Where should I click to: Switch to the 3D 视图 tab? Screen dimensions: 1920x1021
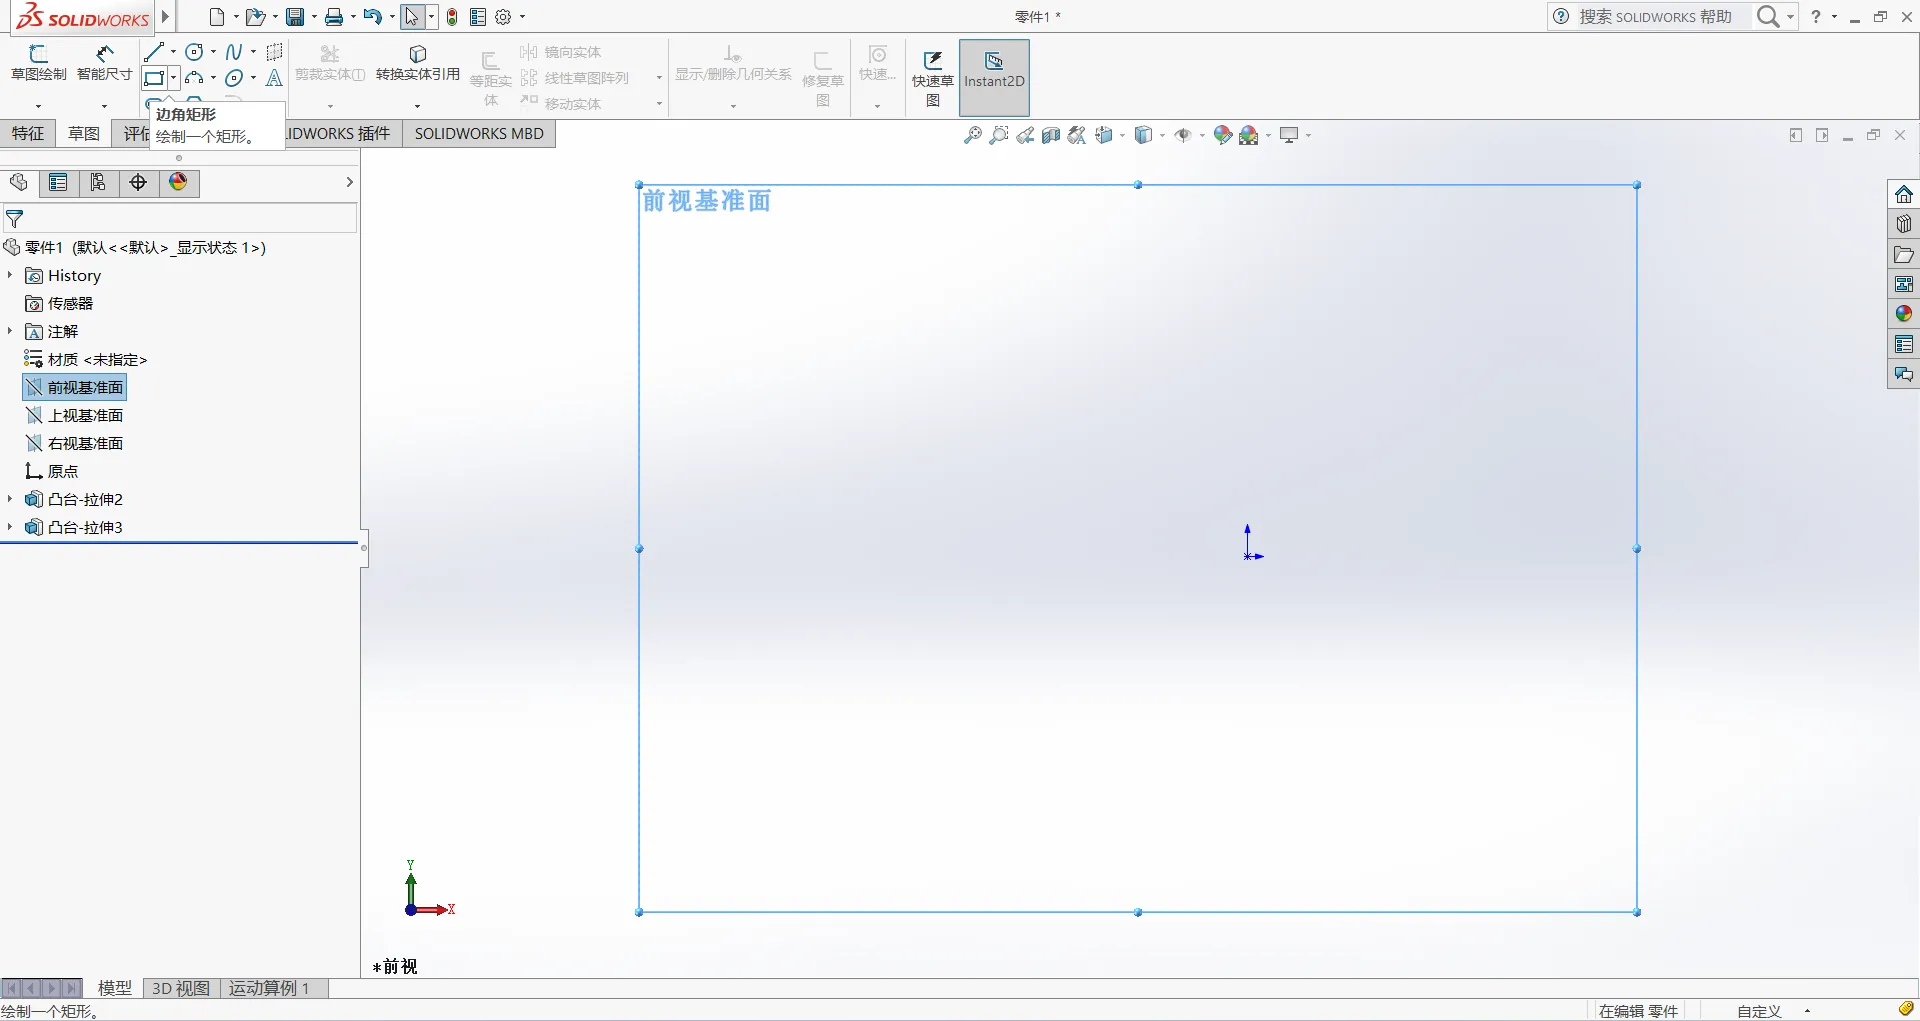[181, 988]
